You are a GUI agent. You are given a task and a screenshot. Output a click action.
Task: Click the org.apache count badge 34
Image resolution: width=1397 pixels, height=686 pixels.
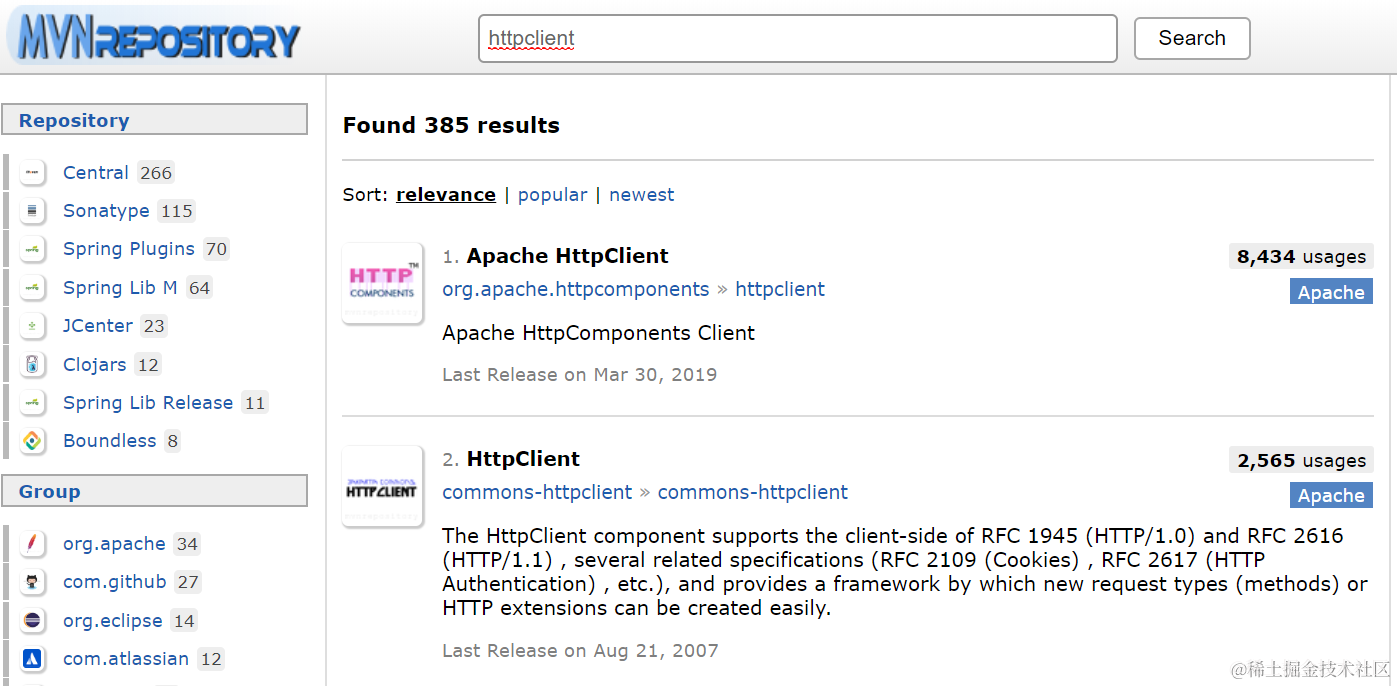point(187,544)
